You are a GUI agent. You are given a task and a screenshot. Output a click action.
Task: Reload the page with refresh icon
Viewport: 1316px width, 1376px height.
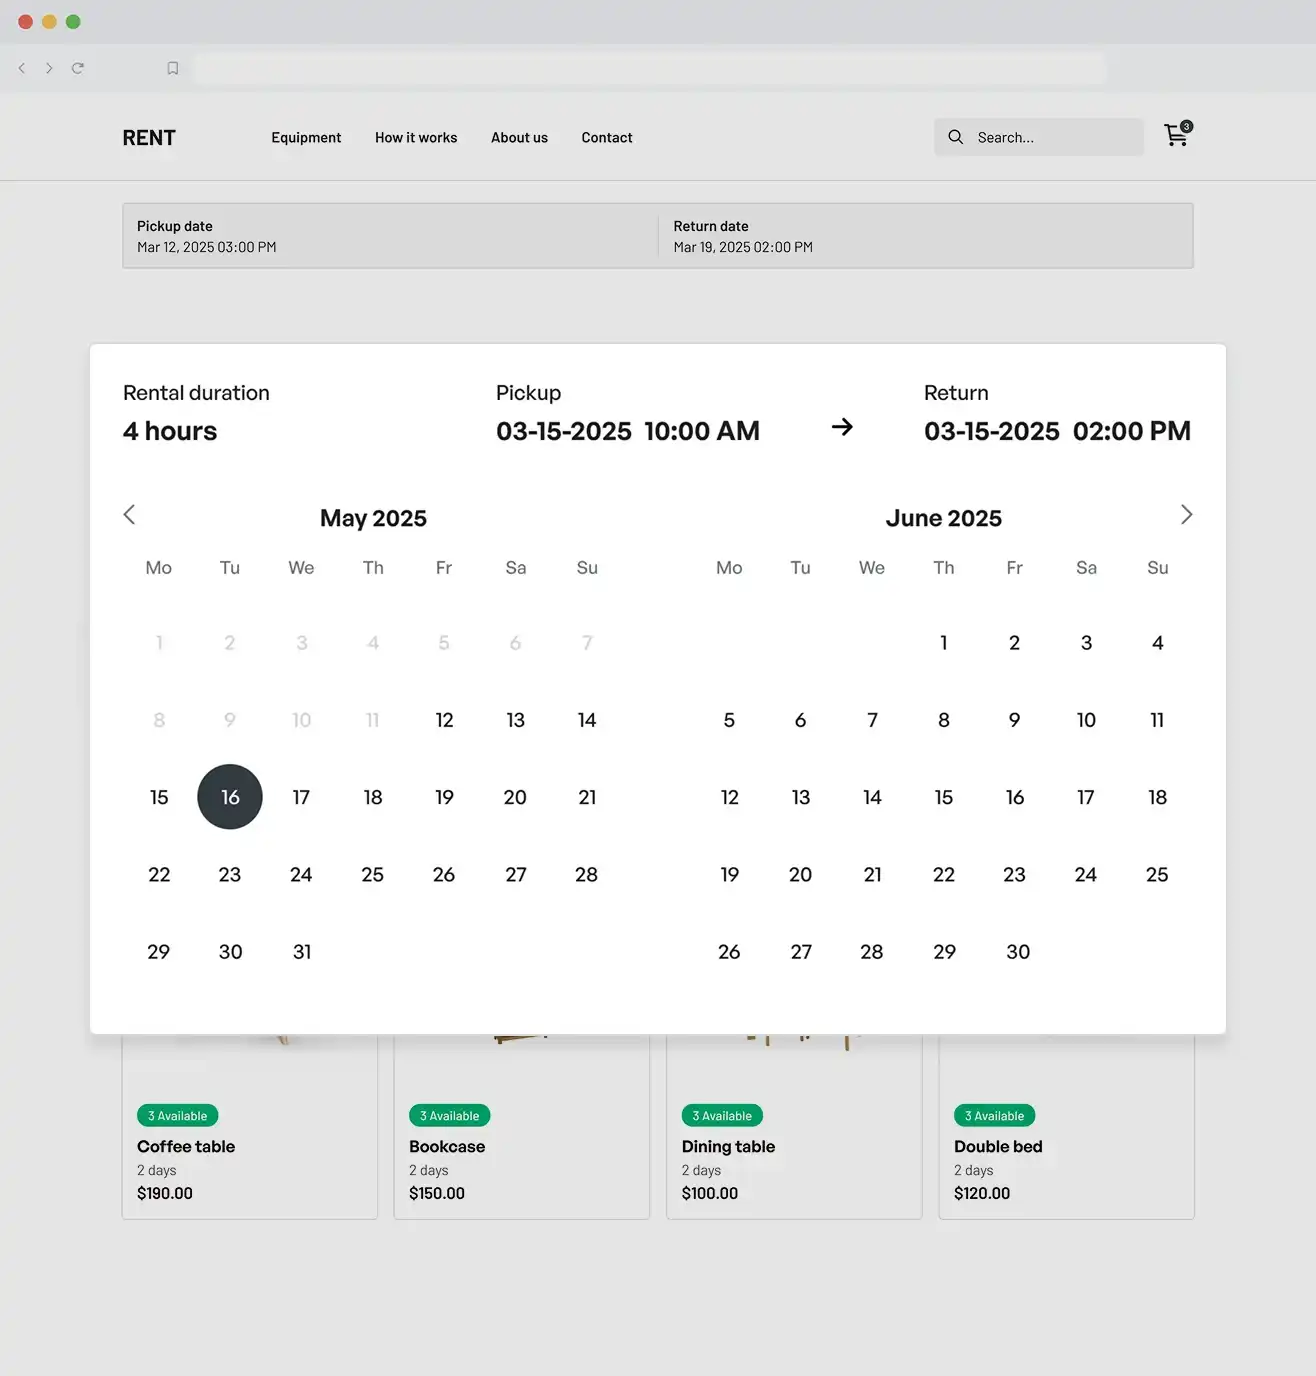(78, 68)
